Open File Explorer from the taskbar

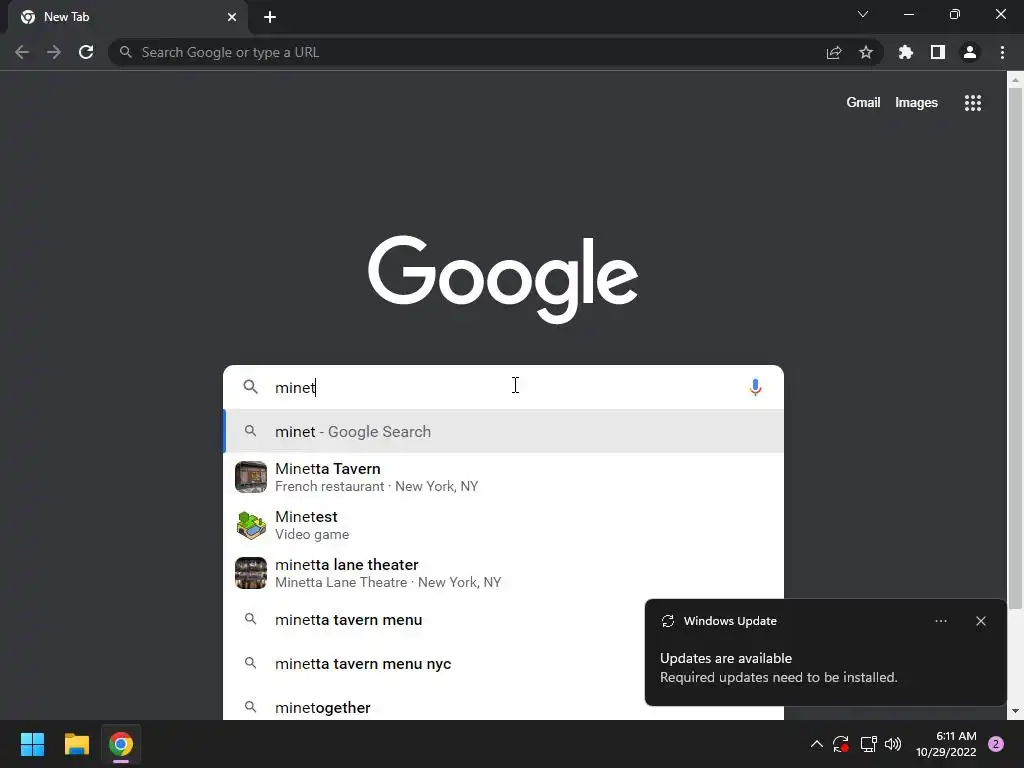(76, 744)
